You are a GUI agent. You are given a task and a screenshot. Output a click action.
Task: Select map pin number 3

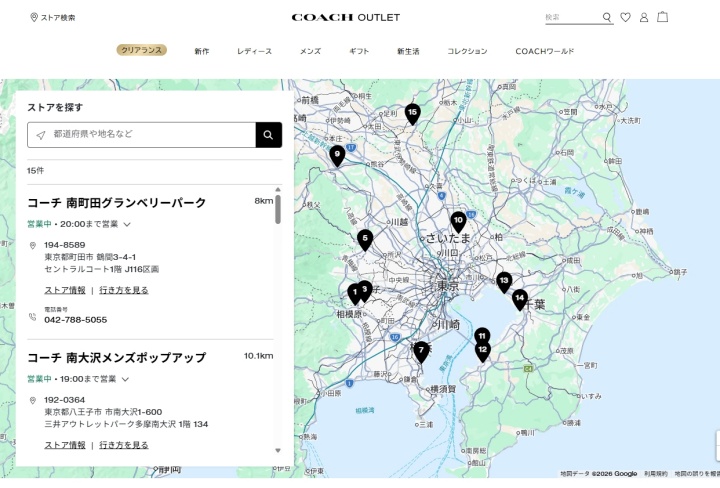(366, 292)
